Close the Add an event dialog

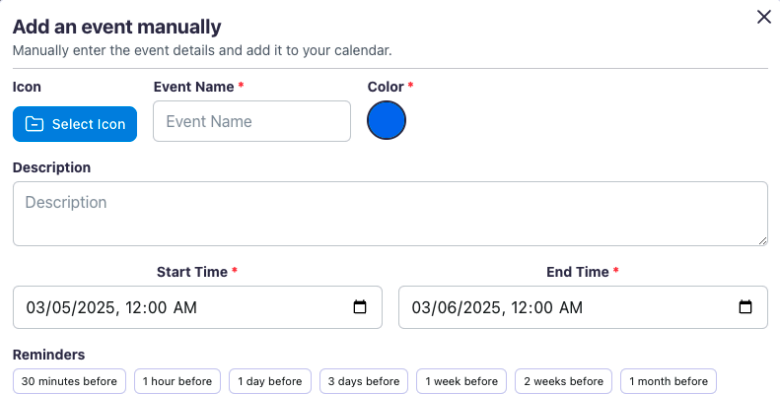pos(764,17)
